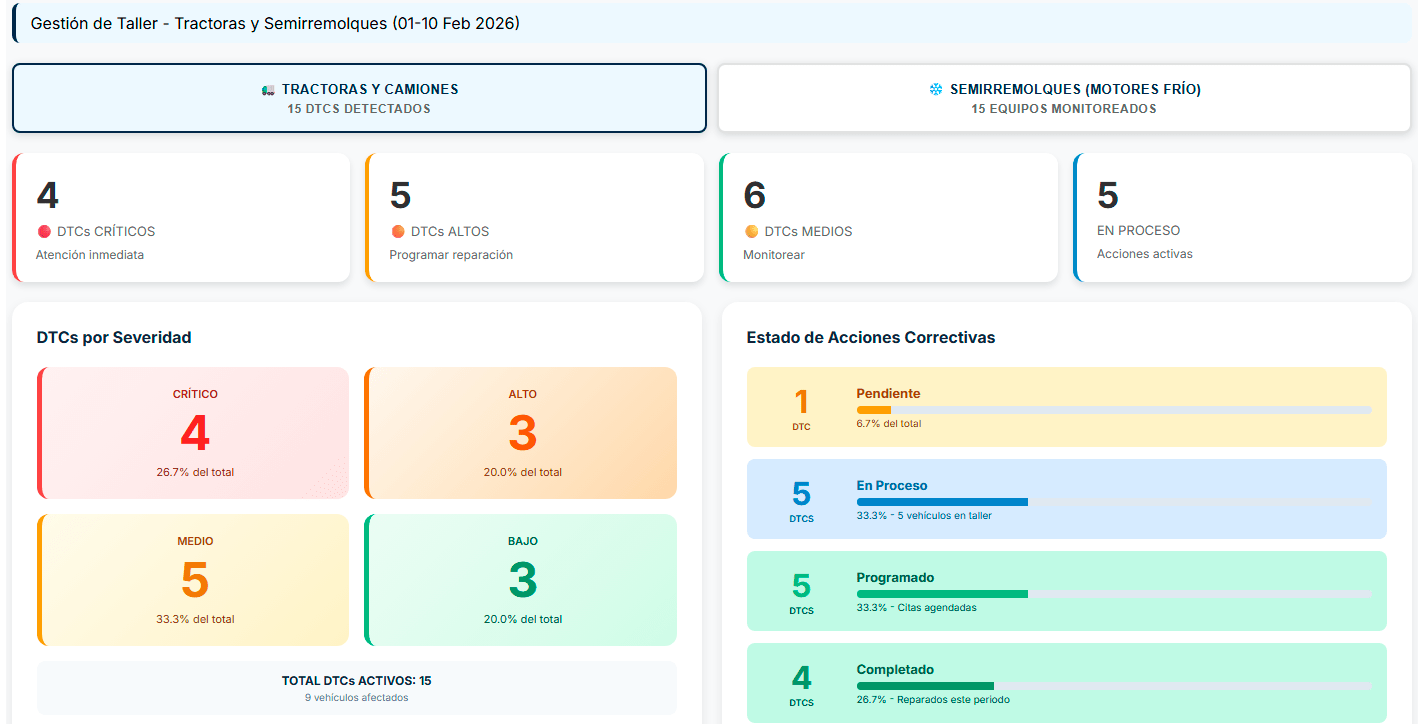Click the truck icon in Tractoras tab

pyautogui.click(x=268, y=90)
